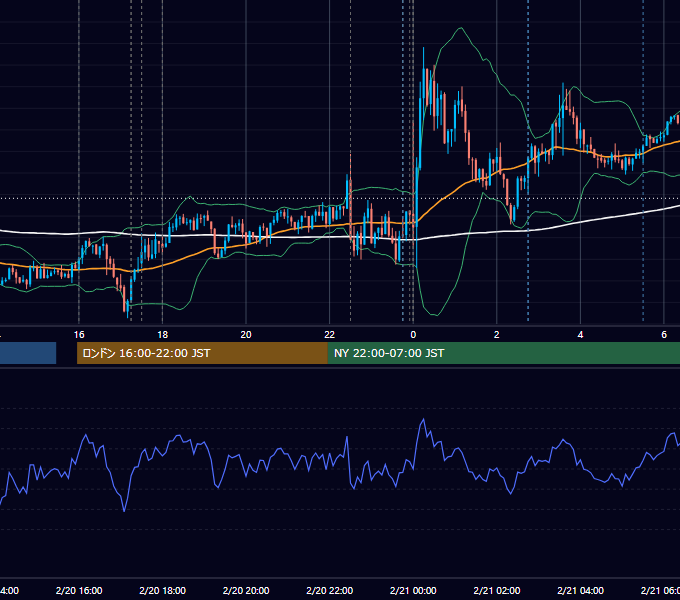Click the oscillator lowest trough after 2/20 16:00
Image resolution: width=680 pixels, height=600 pixels.
coord(124,510)
